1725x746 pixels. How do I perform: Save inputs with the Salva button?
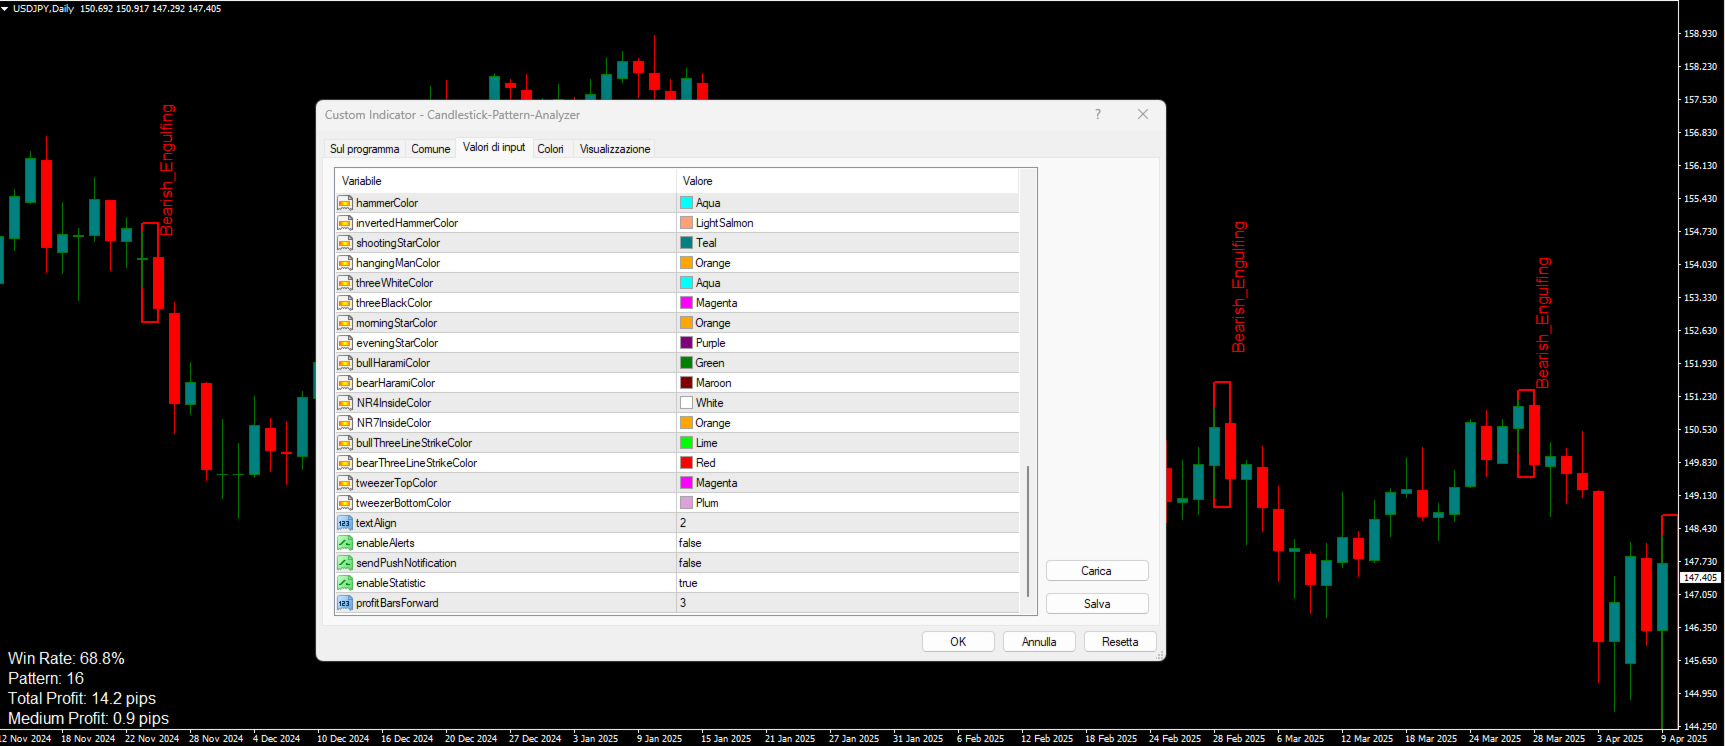click(1097, 604)
